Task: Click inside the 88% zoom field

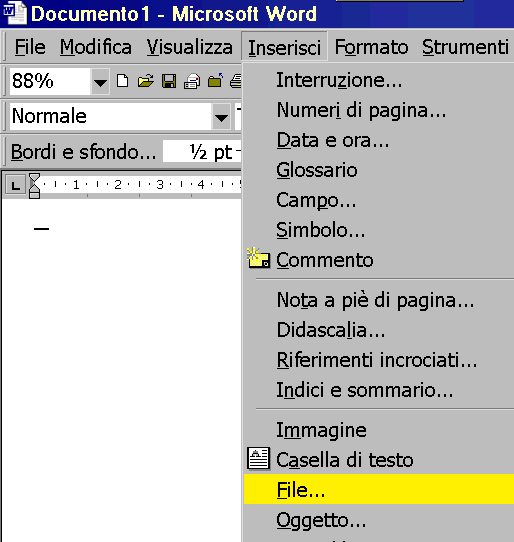Action: [x=50, y=82]
